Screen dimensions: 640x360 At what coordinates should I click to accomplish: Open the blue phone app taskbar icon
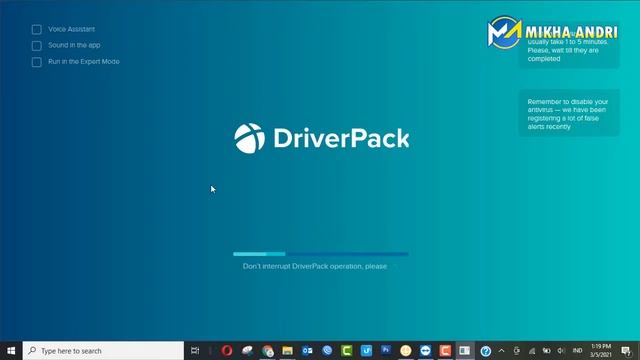pyautogui.click(x=327, y=351)
